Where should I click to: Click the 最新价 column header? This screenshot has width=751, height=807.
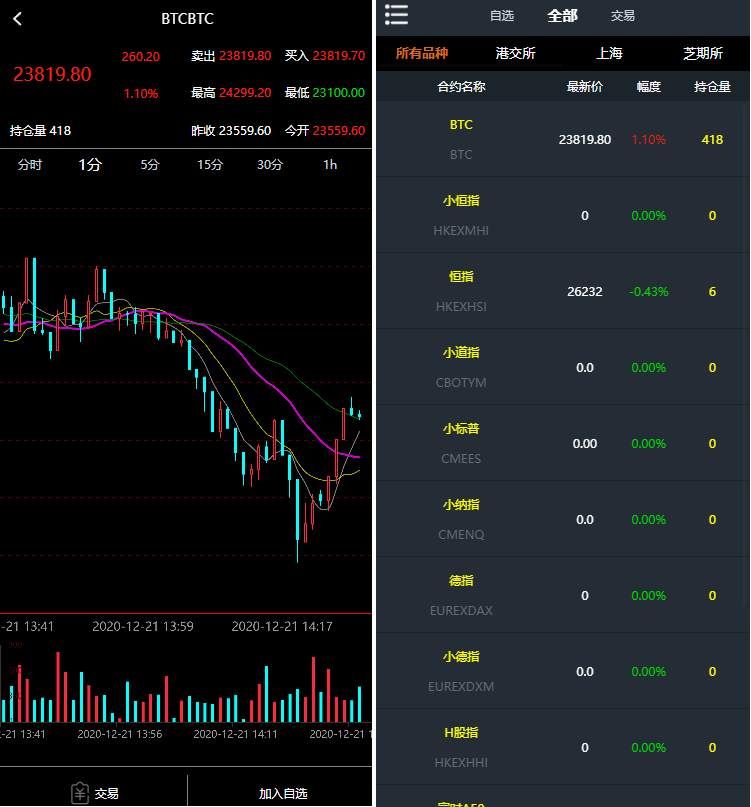tap(585, 86)
